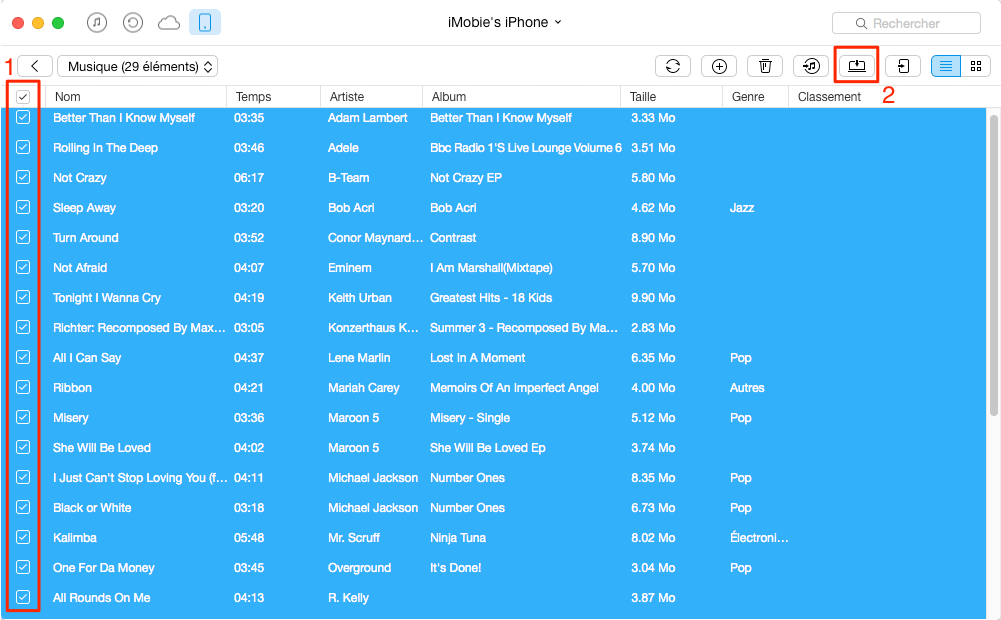Click the album Not Crazy EP
The height and width of the screenshot is (620, 1001).
(466, 178)
